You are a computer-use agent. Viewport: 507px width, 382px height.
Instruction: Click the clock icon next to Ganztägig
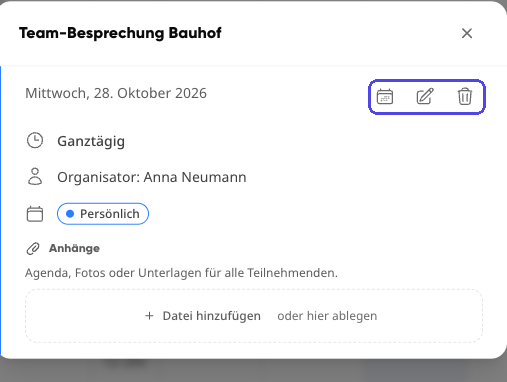click(x=35, y=140)
